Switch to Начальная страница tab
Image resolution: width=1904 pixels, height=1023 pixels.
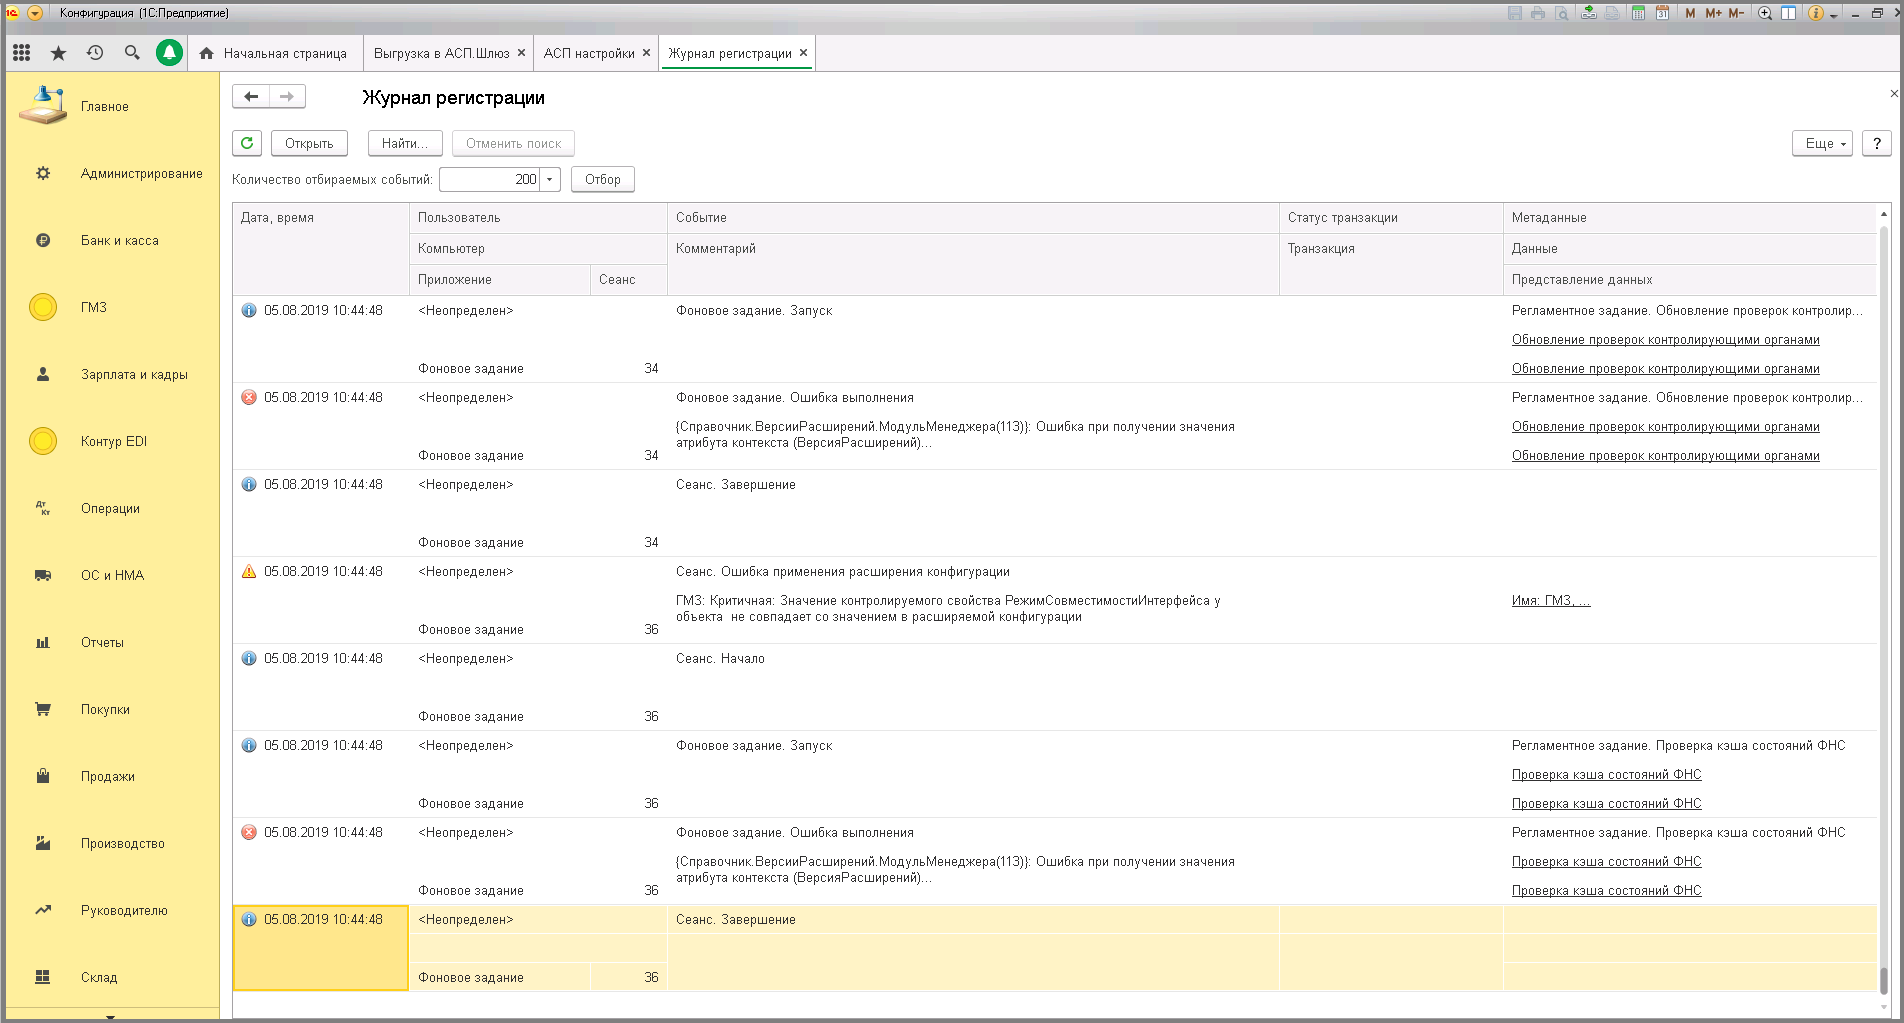click(x=274, y=53)
